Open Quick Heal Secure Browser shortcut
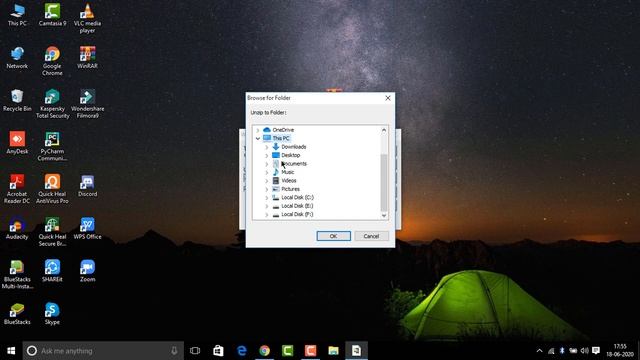 pyautogui.click(x=52, y=231)
